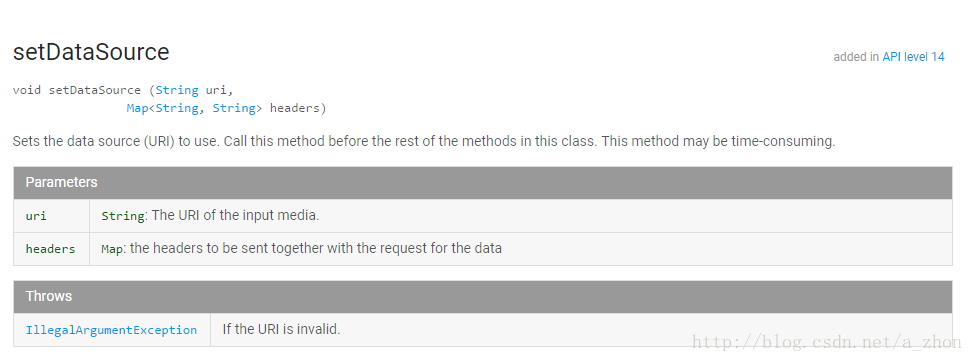Click 'The URI of the input media' text

point(235,216)
